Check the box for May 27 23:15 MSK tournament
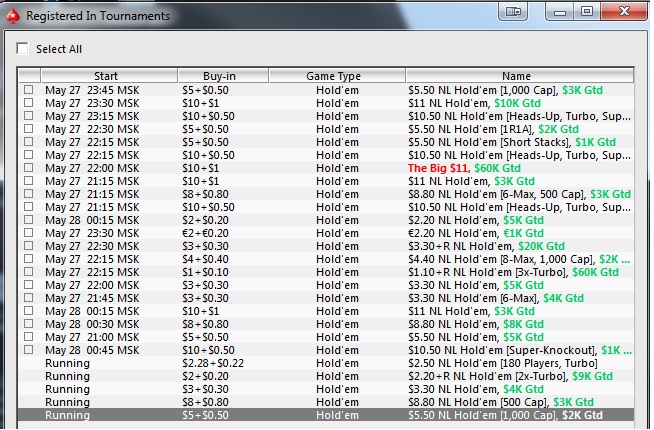Image resolution: width=654 pixels, height=430 pixels. [28, 116]
